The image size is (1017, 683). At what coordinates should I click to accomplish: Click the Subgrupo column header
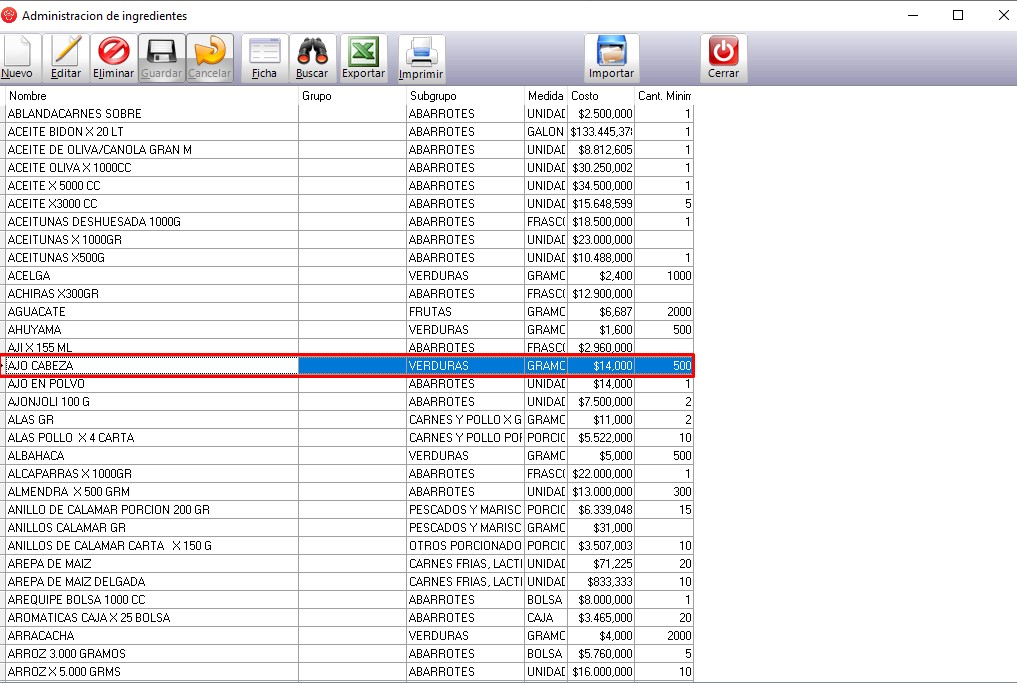[465, 96]
